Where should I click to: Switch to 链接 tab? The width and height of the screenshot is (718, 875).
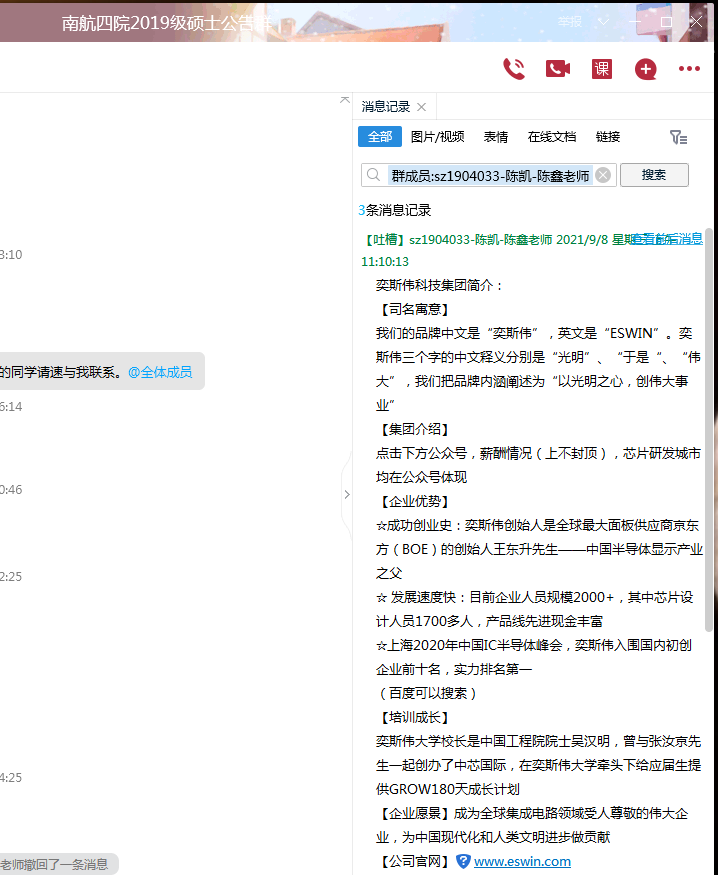[608, 137]
